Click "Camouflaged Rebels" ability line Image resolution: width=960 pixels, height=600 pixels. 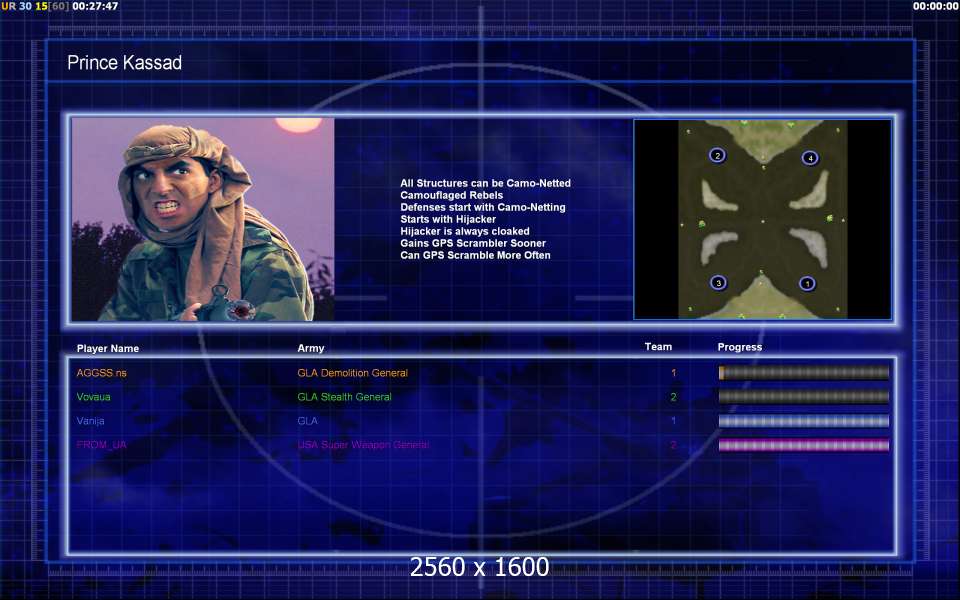[x=452, y=195]
